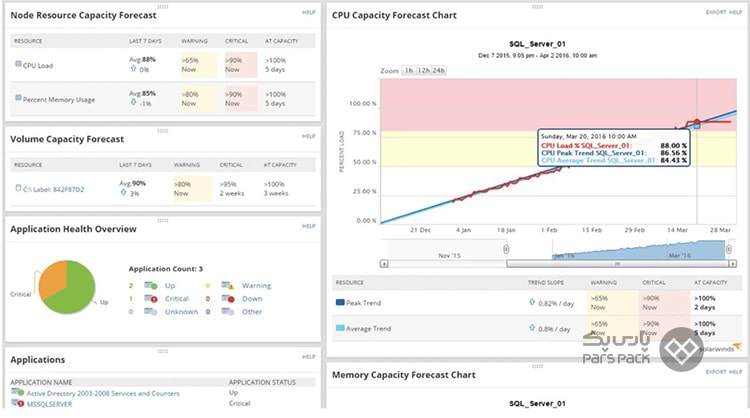Image resolution: width=750 pixels, height=418 pixels.
Task: Click the navigator scrollbar right arrow
Action: pos(732,264)
